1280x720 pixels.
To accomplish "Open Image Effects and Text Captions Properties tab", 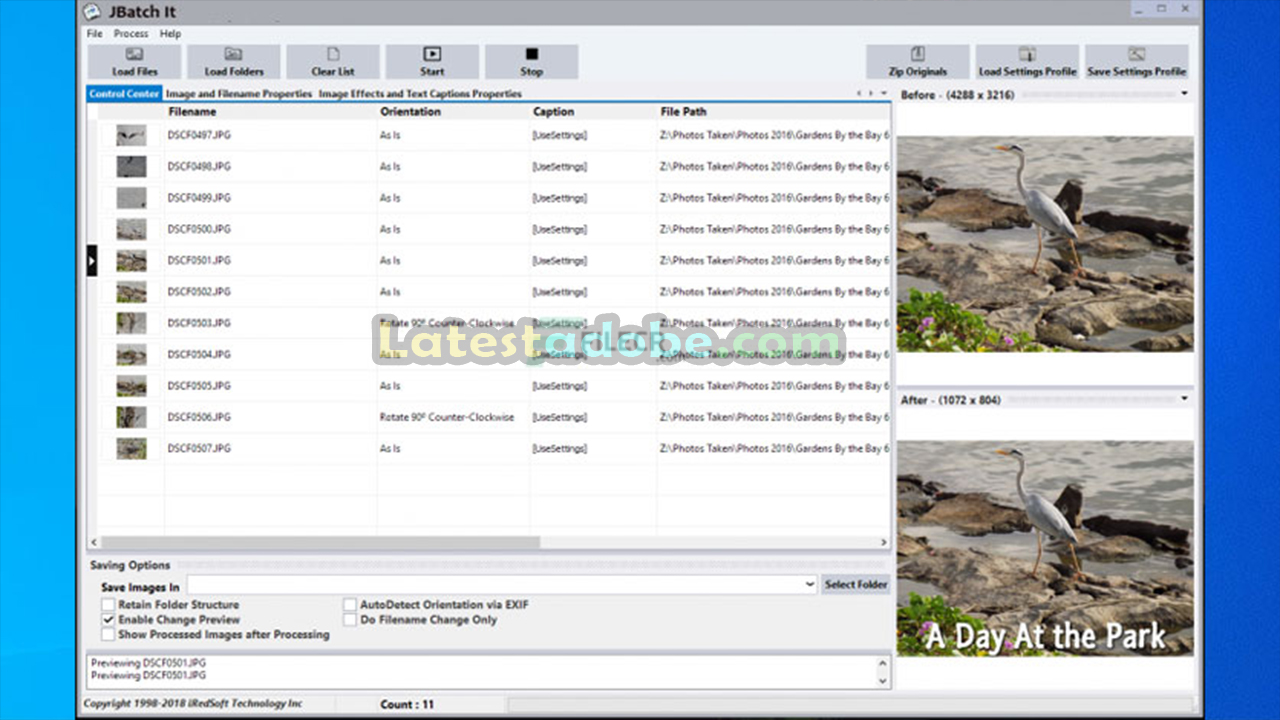I will [420, 94].
